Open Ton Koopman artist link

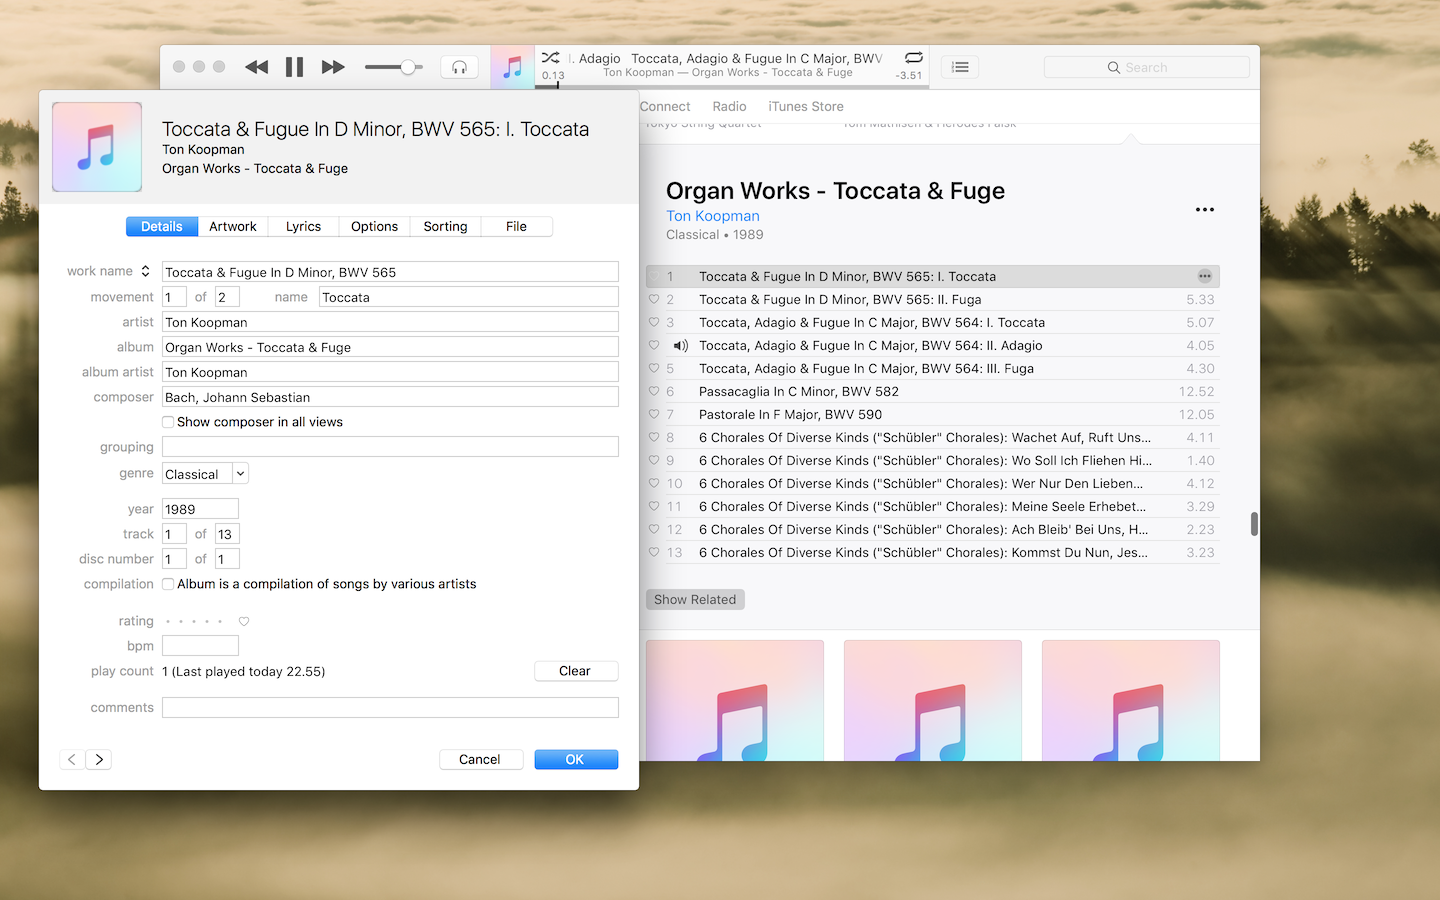click(x=713, y=216)
